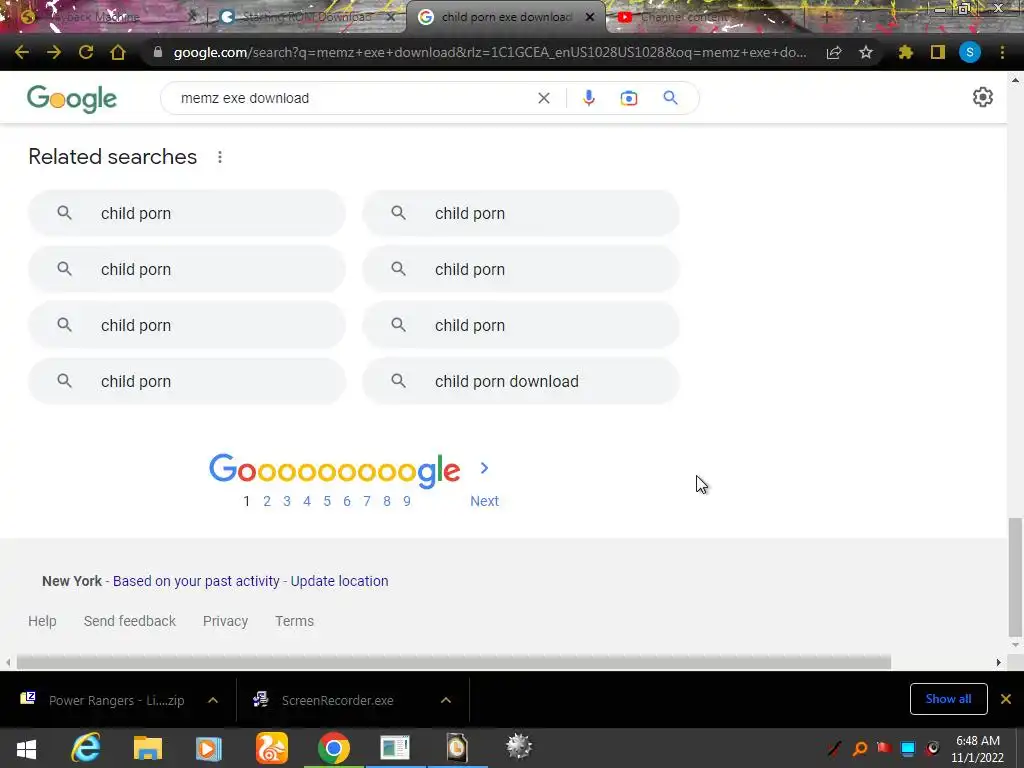Switch to Chrome on the taskbar
The width and height of the screenshot is (1024, 768).
334,748
